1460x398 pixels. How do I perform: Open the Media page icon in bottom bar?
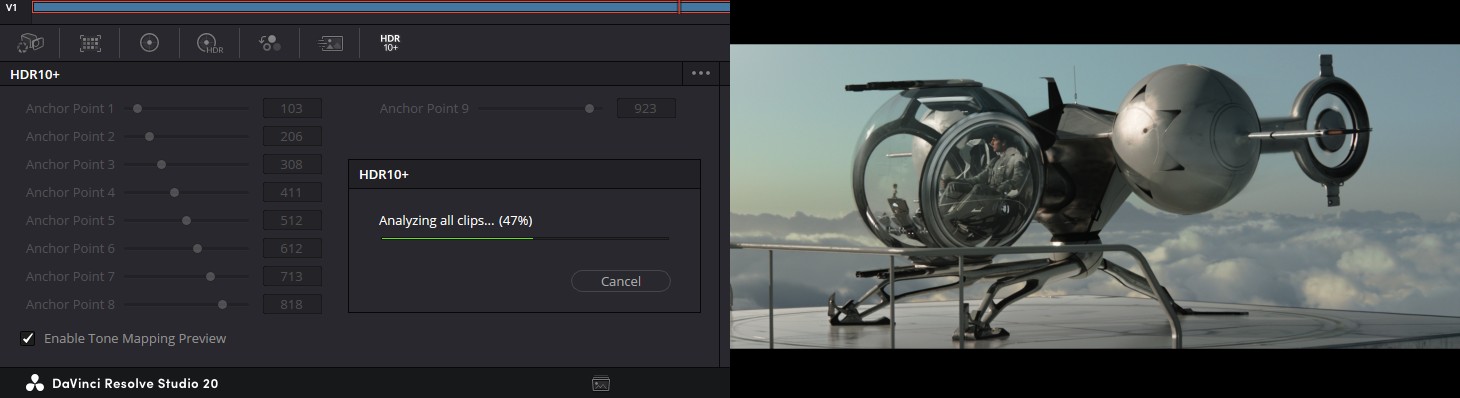point(601,383)
